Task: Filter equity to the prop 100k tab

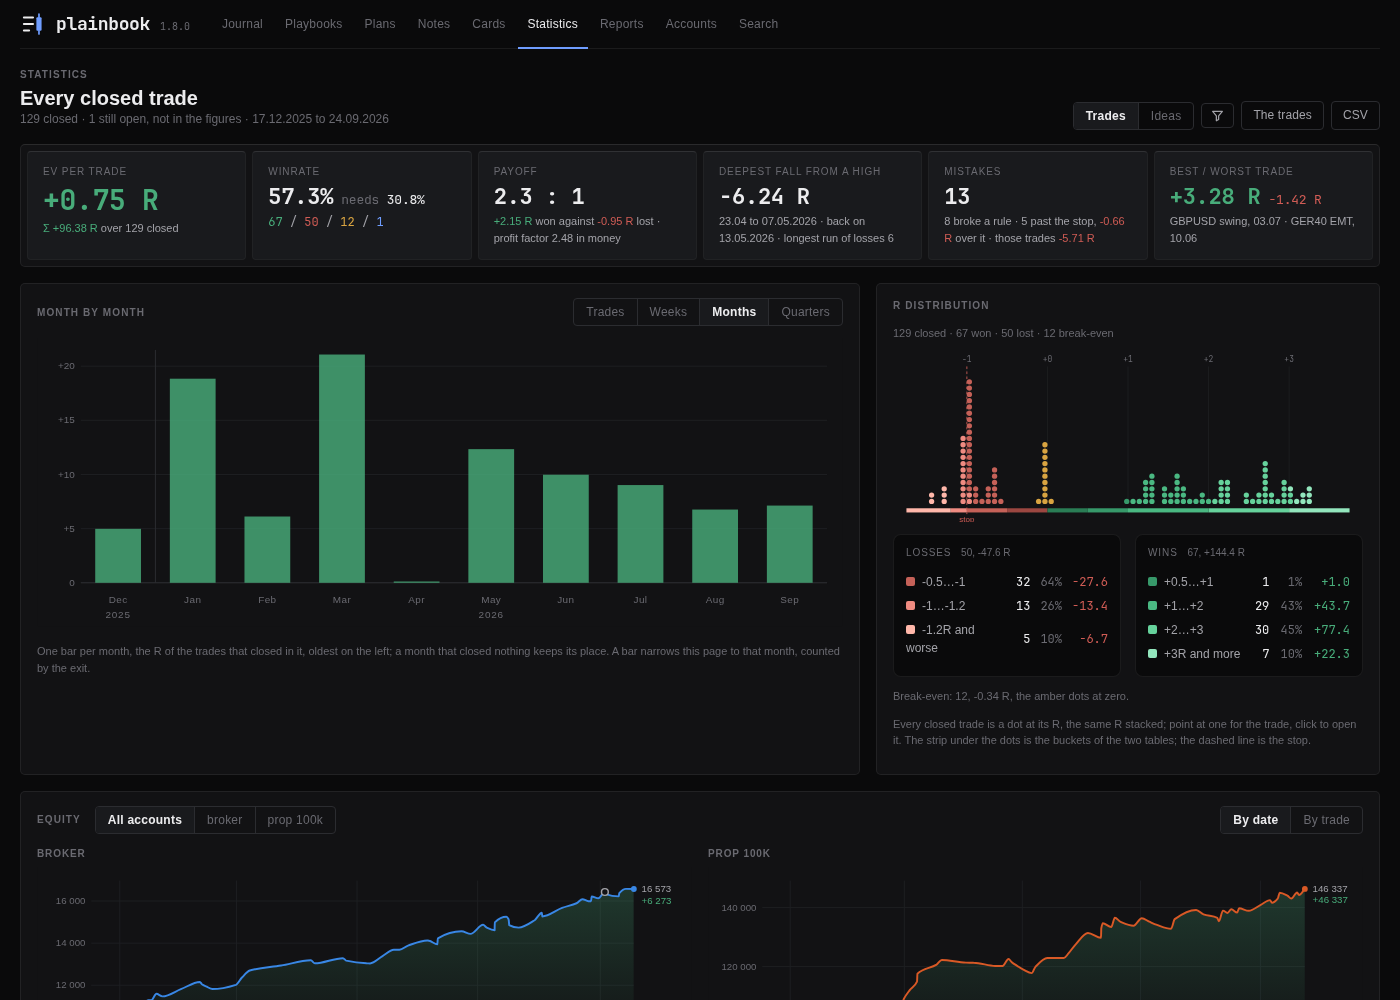Action: (x=295, y=820)
